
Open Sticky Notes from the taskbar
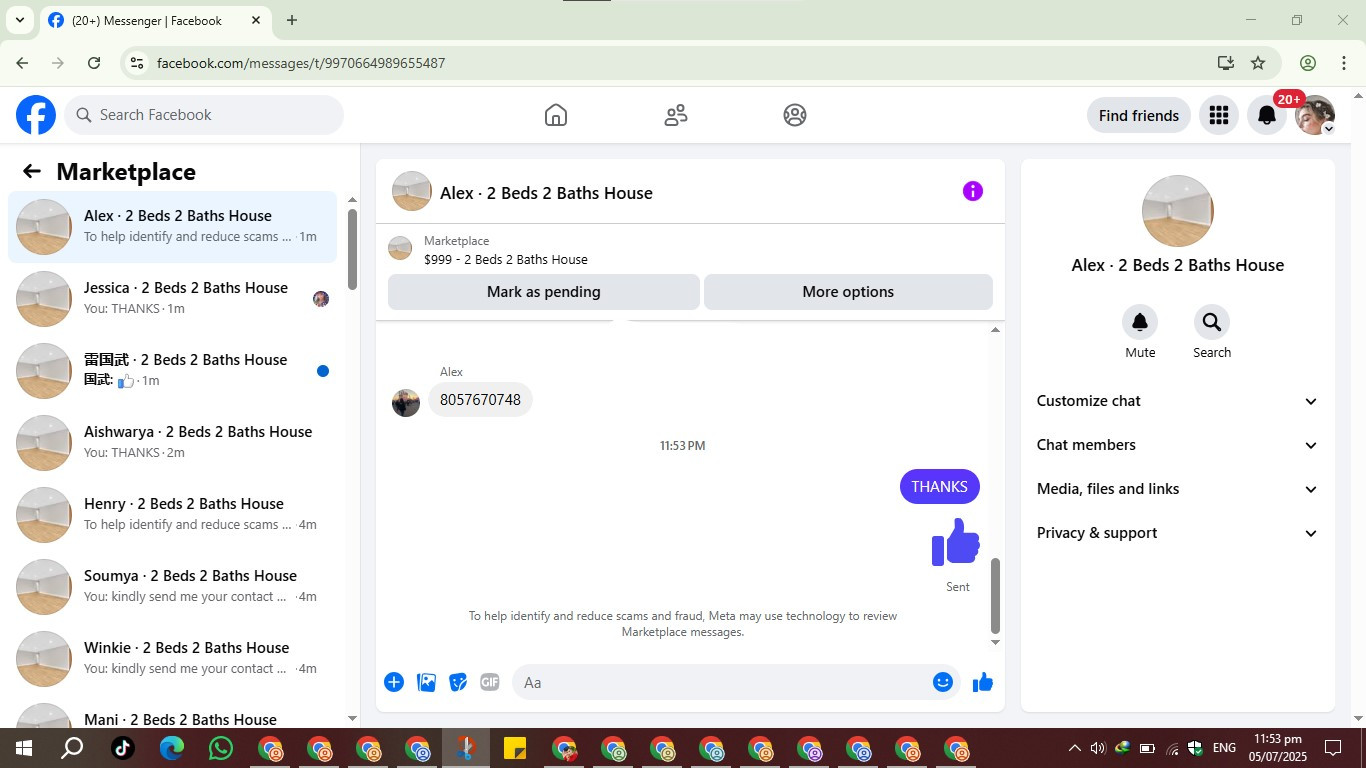coord(515,748)
